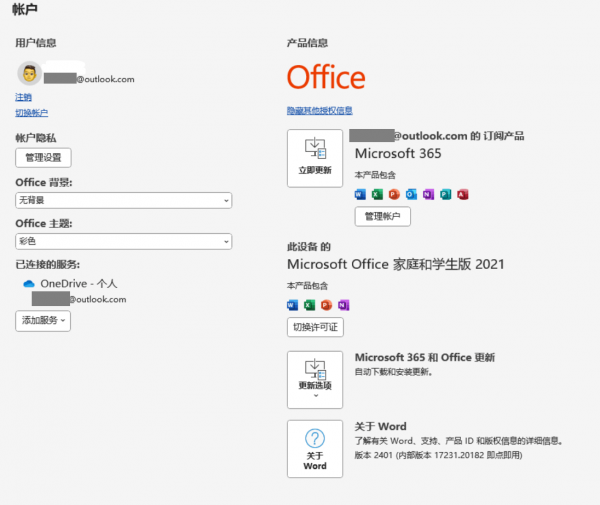Click the 已连接的服务 heading
This screenshot has height=505, width=600.
pyautogui.click(x=47, y=264)
